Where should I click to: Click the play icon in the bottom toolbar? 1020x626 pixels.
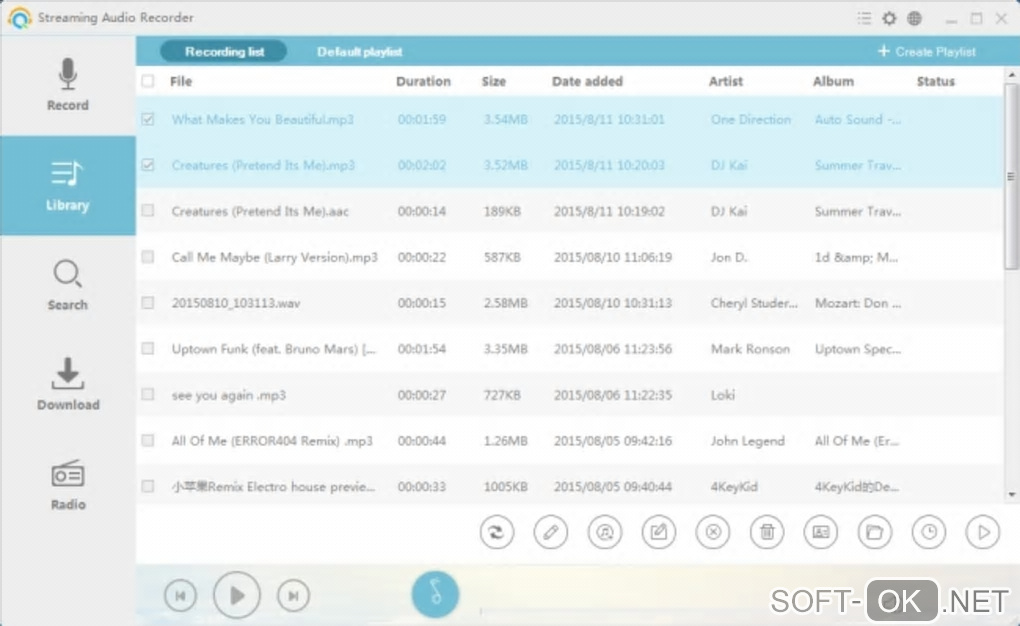point(983,532)
